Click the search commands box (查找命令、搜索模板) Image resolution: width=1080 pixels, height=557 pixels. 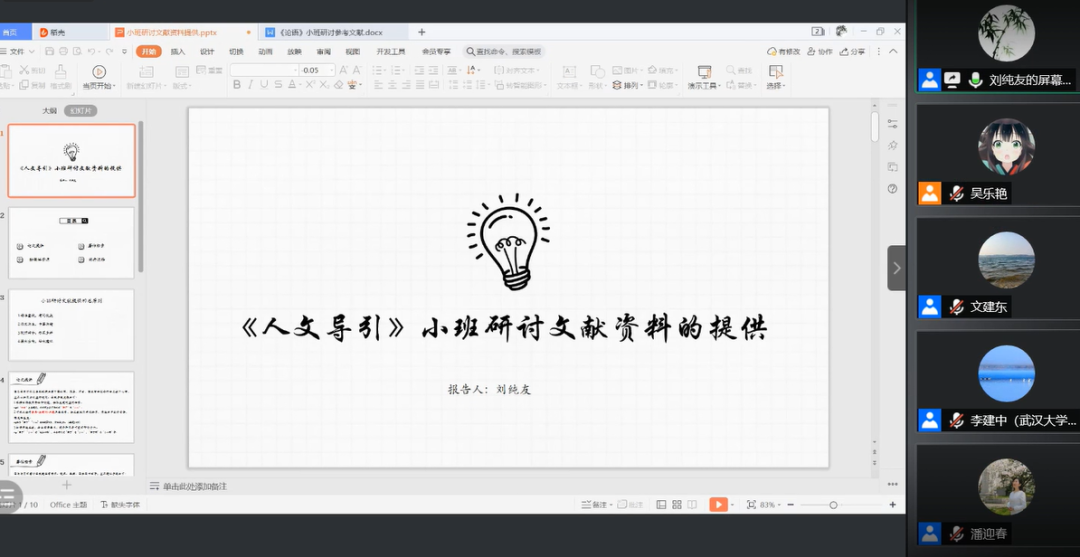click(x=503, y=52)
